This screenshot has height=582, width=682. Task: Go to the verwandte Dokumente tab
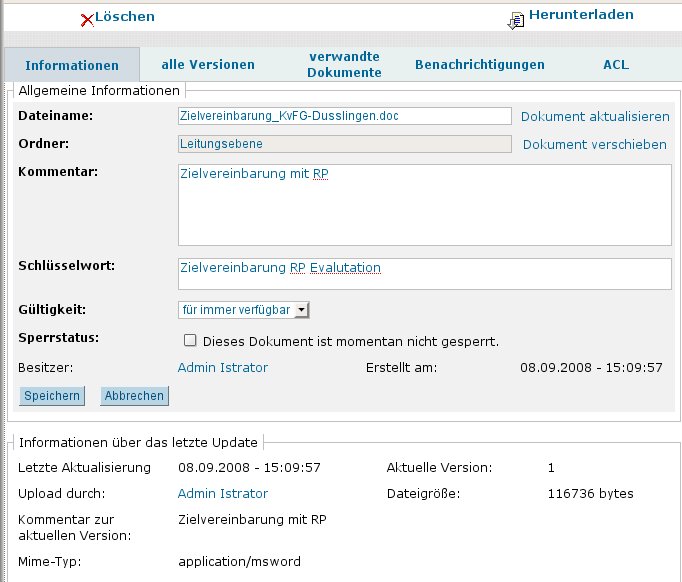[x=344, y=65]
